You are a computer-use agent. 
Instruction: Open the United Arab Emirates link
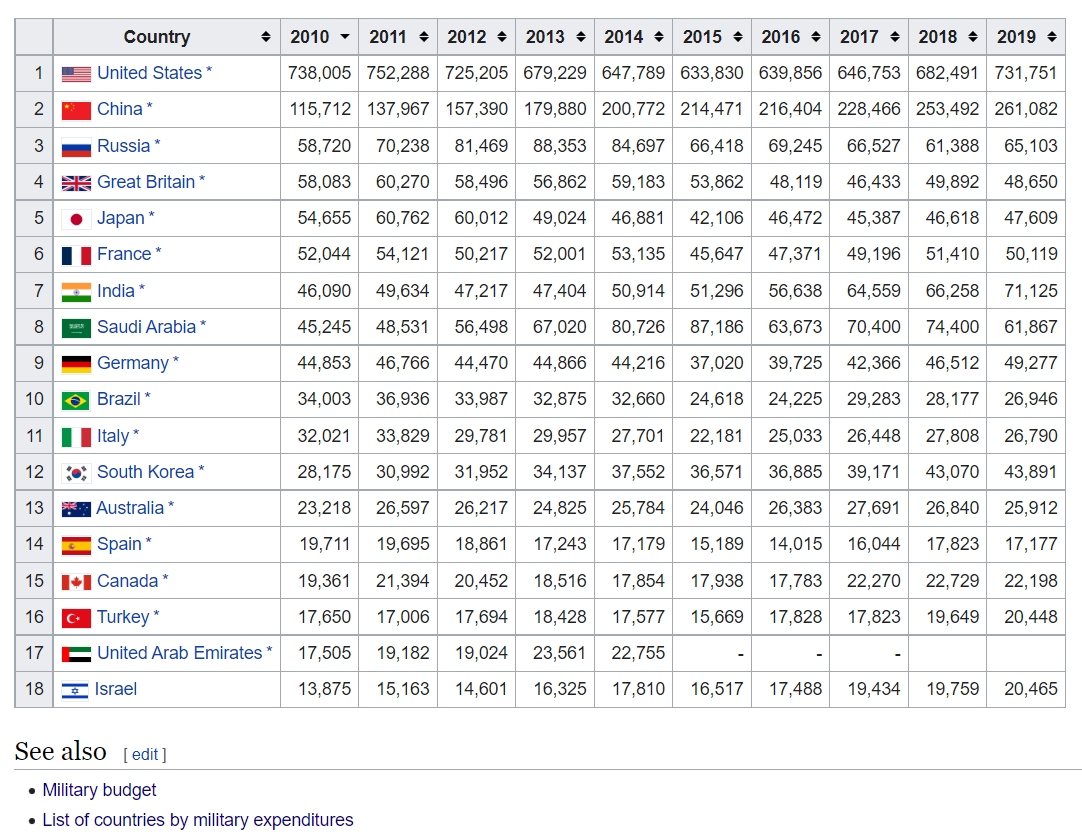coord(179,653)
